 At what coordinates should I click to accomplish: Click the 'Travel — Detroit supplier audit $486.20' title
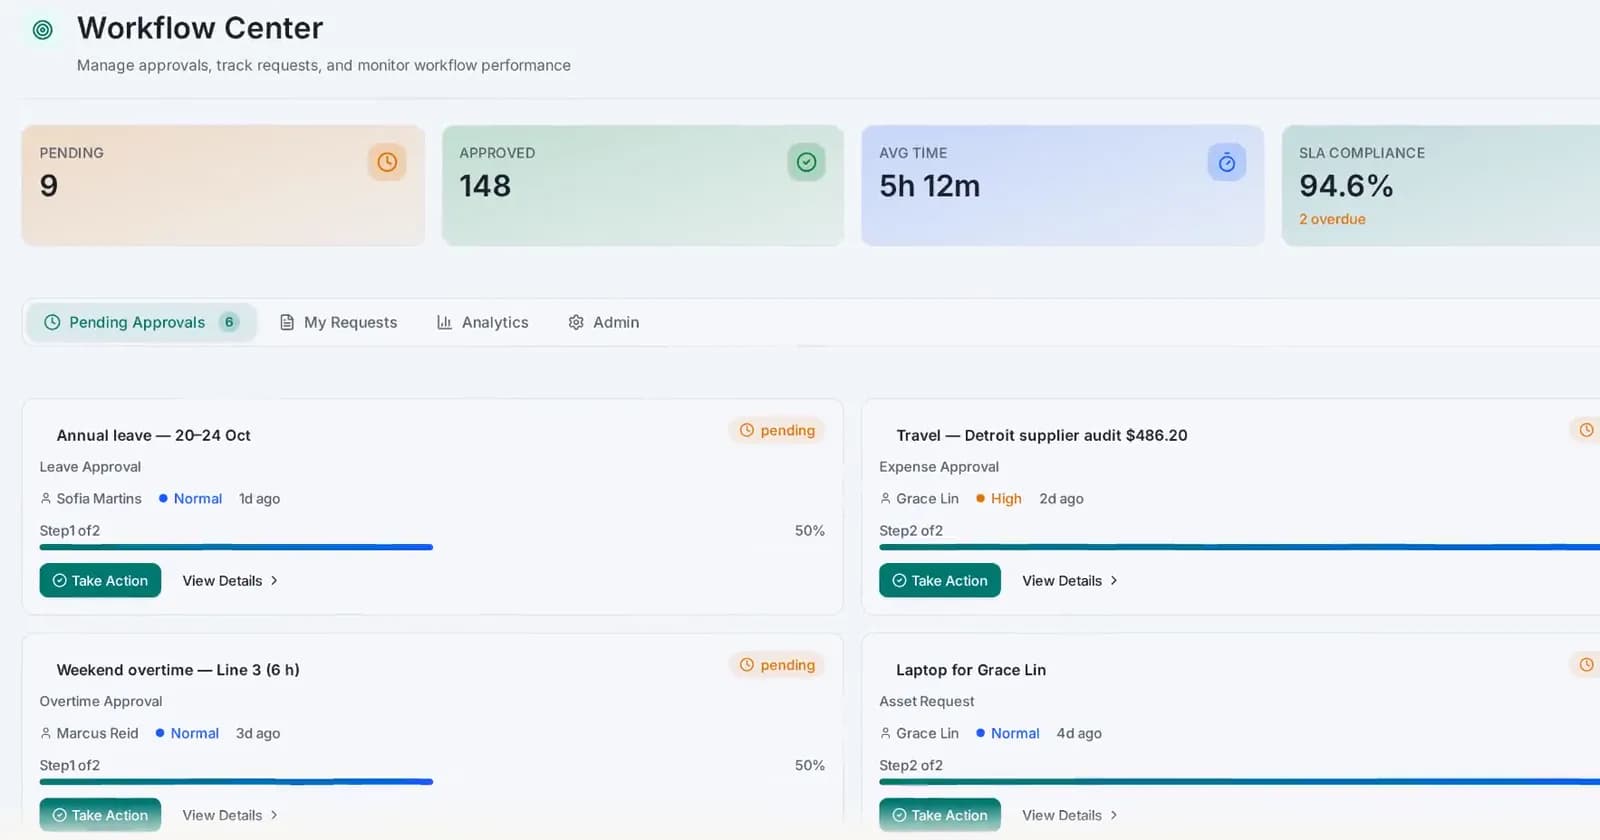click(1042, 435)
